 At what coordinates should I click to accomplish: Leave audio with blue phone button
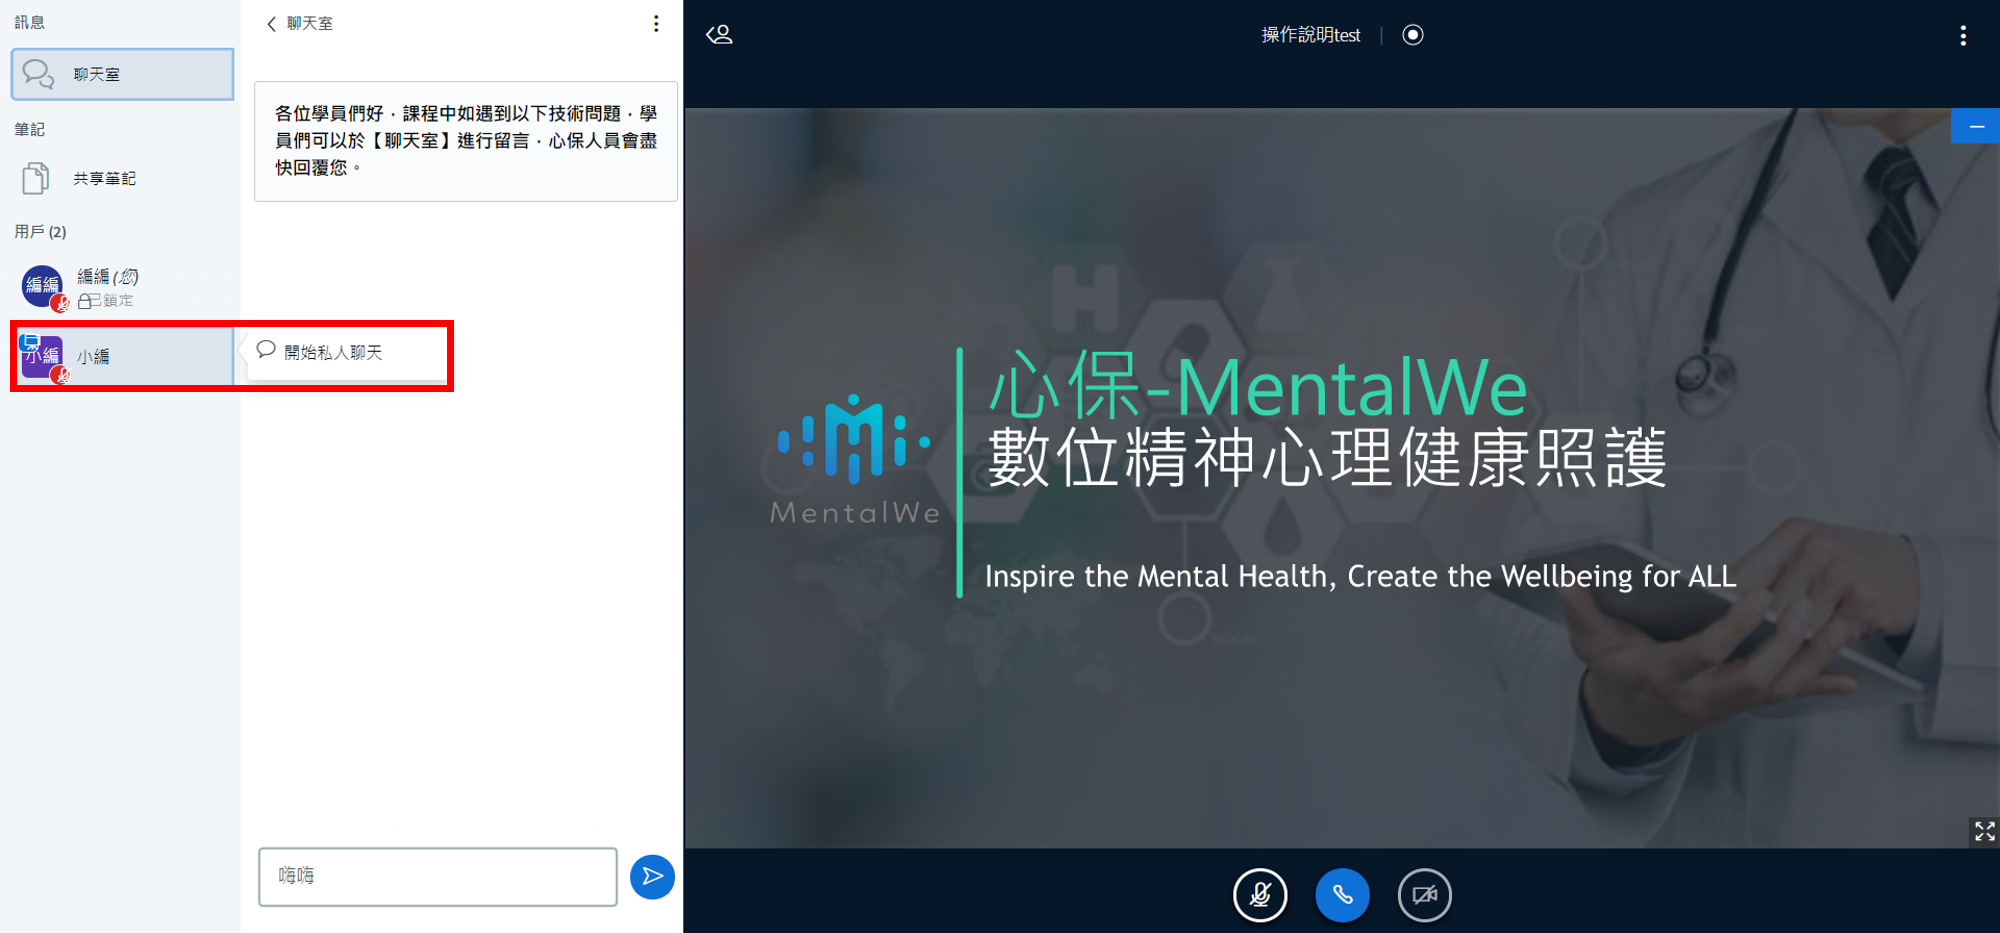coord(1342,895)
